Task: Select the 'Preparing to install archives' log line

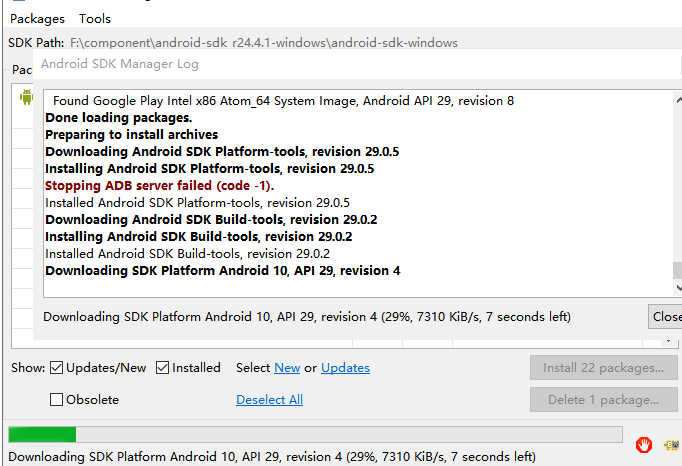Action: pos(131,135)
